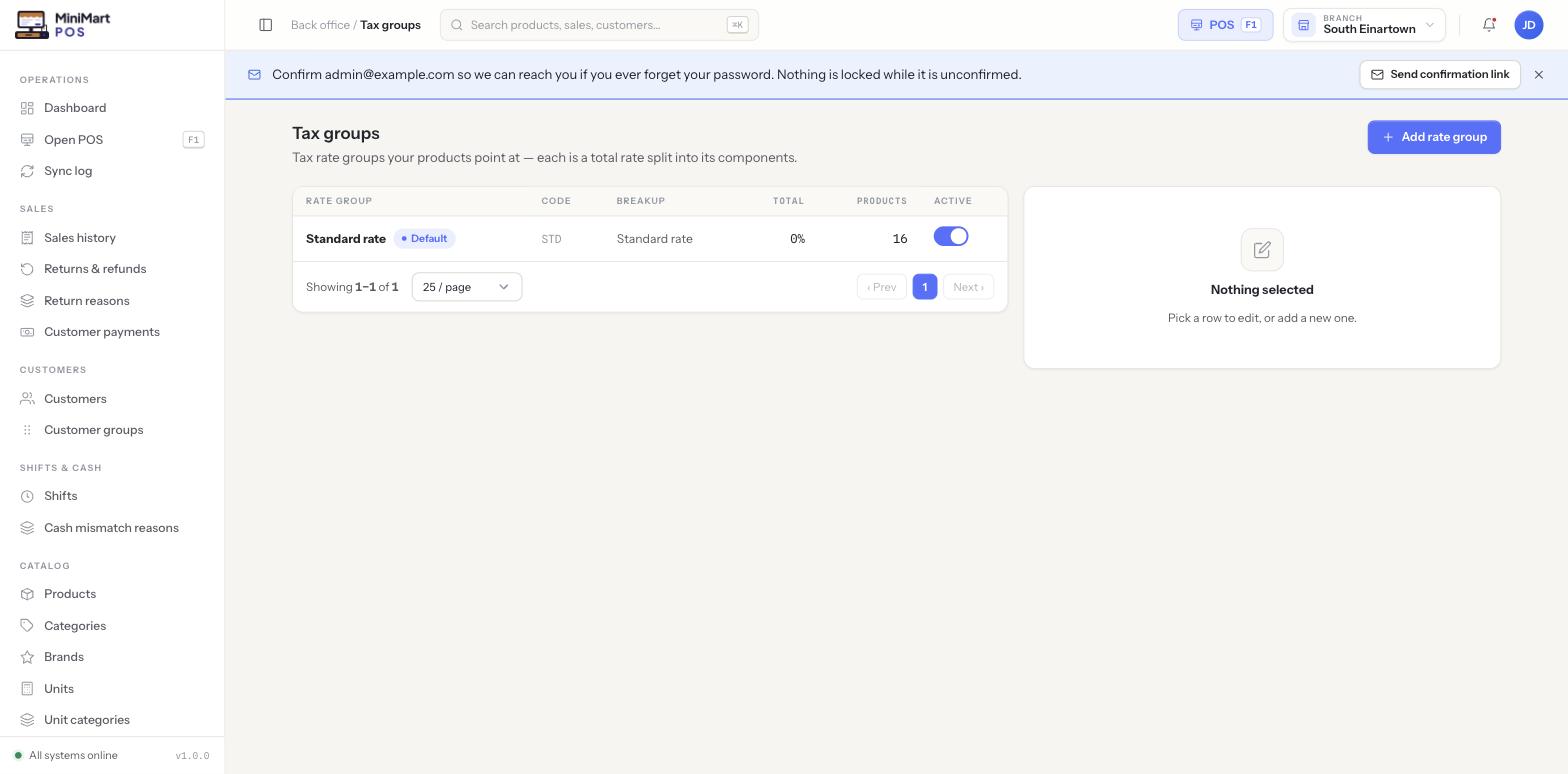Open Brands in the catalog

(112, 657)
